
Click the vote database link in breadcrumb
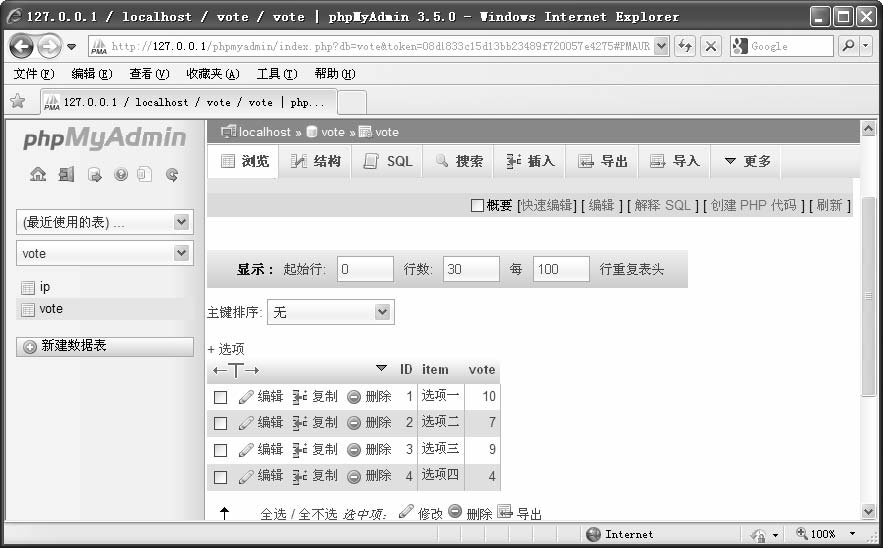click(x=332, y=132)
